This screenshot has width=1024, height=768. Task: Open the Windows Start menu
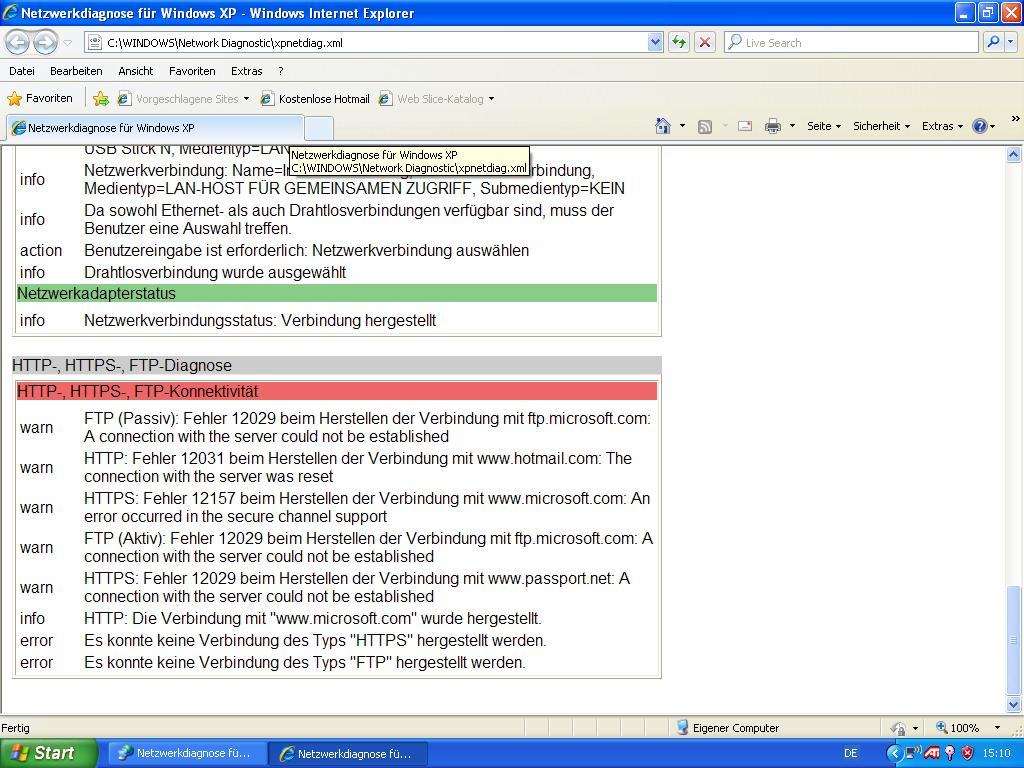[48, 753]
